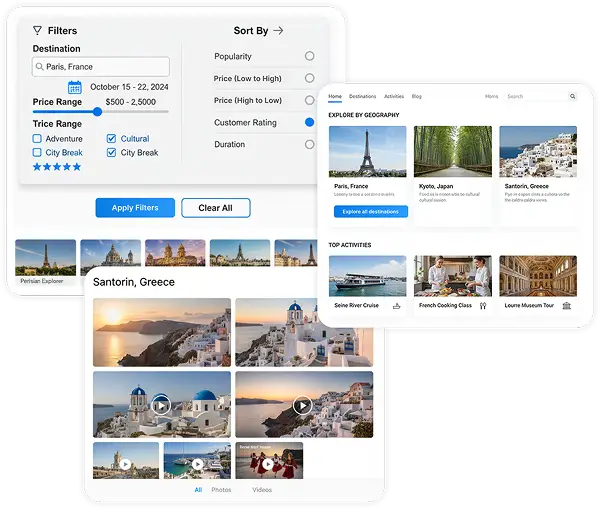Play the blue-domed churches video

point(161,405)
